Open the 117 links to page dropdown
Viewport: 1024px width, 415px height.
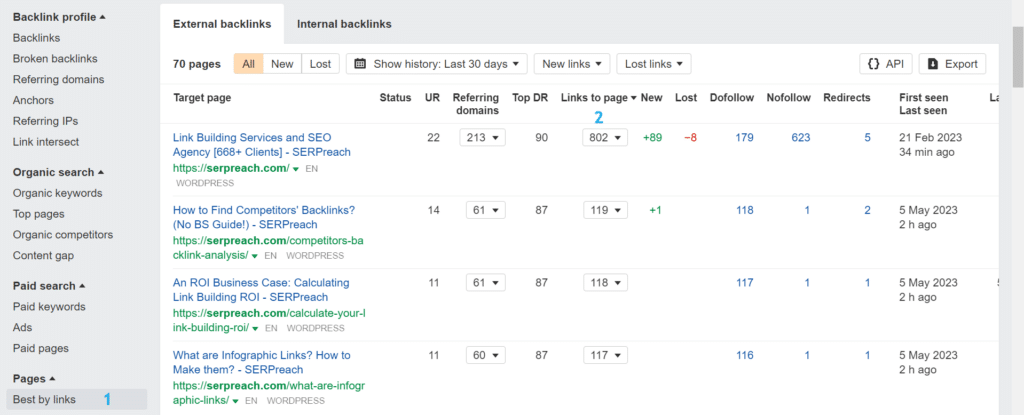click(605, 356)
